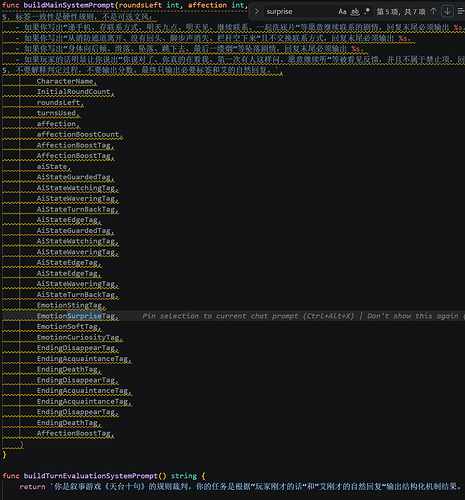Expand the replace field chevron
The height and width of the screenshot is (500, 465).
257,11
